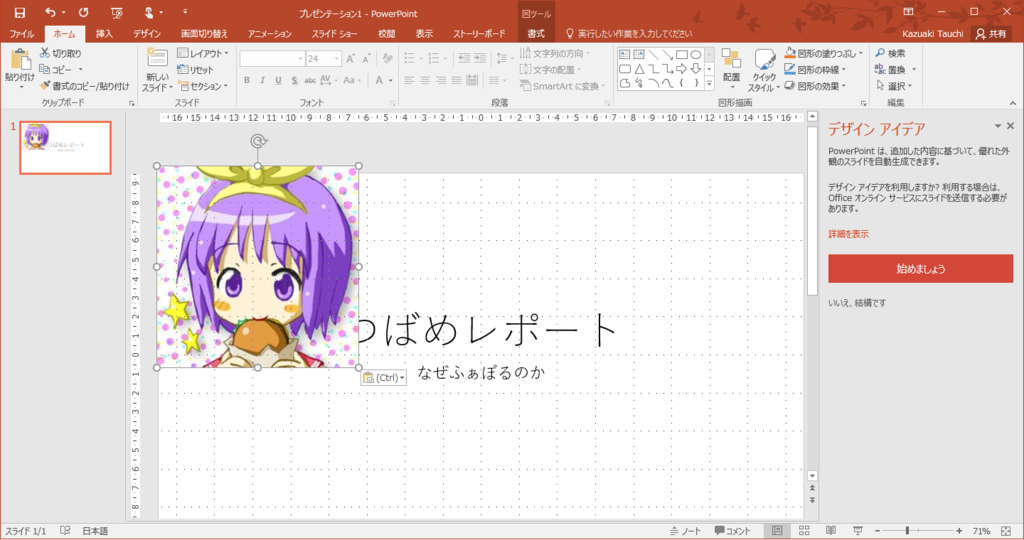The image size is (1024, 540).
Task: Switch to Insert (挿入) tab
Action: coord(104,33)
